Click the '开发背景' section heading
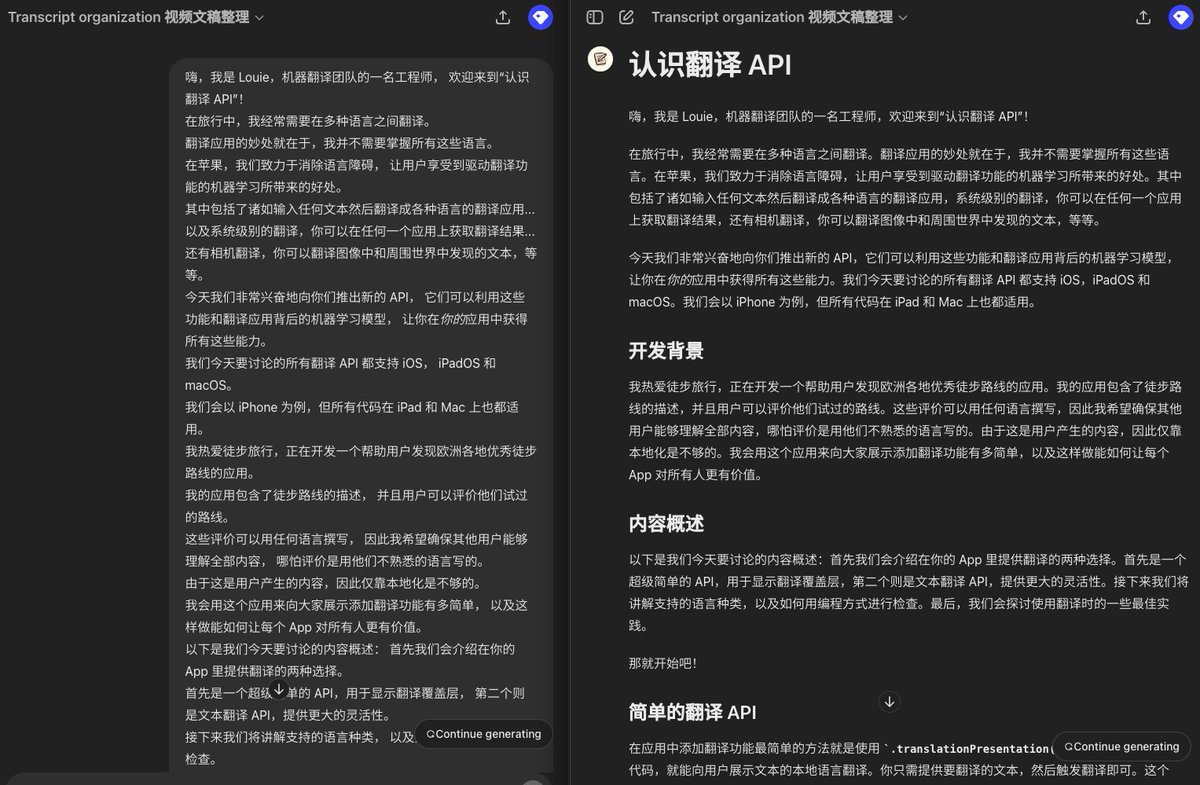The image size is (1200, 785). 666,351
